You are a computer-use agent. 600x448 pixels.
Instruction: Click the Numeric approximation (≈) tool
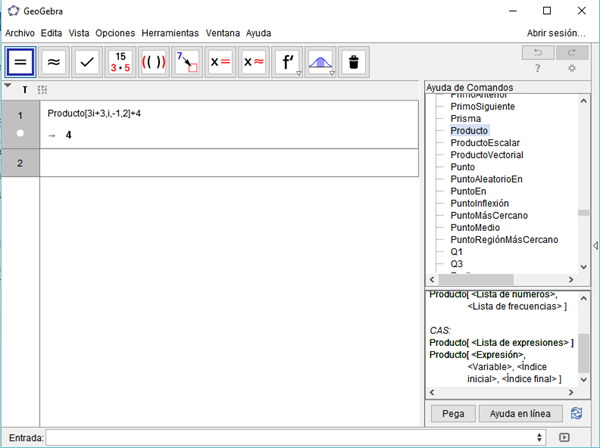coord(54,62)
